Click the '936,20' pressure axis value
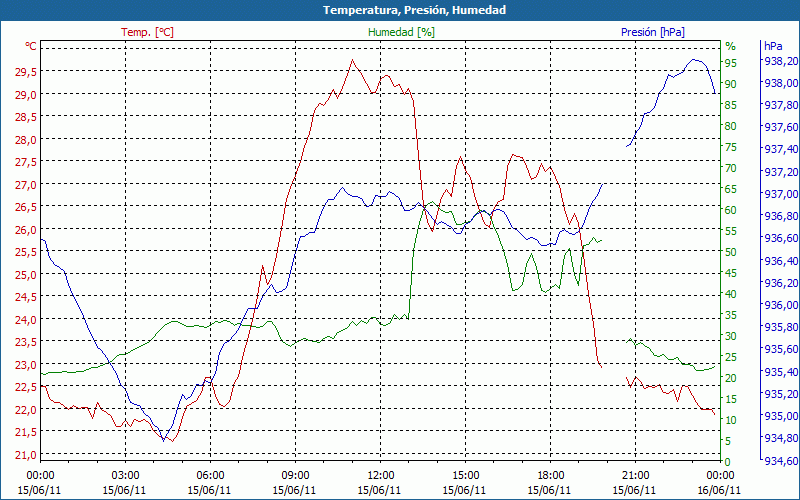This screenshot has height=500, width=800. (x=780, y=283)
